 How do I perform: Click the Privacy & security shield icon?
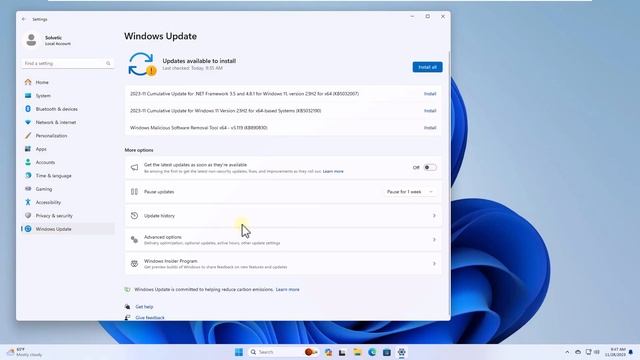tap(28, 216)
